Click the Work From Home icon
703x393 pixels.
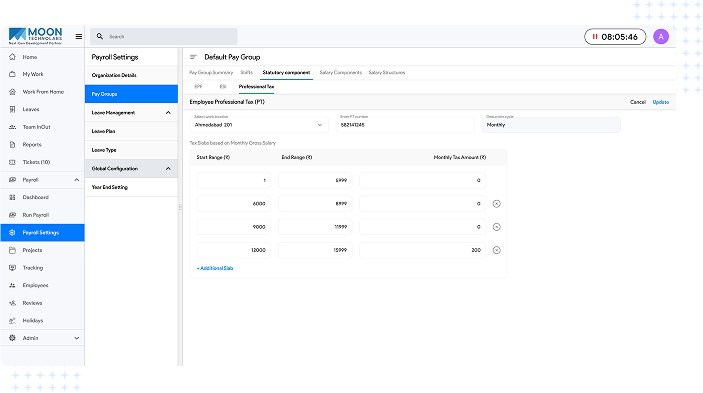click(x=13, y=92)
